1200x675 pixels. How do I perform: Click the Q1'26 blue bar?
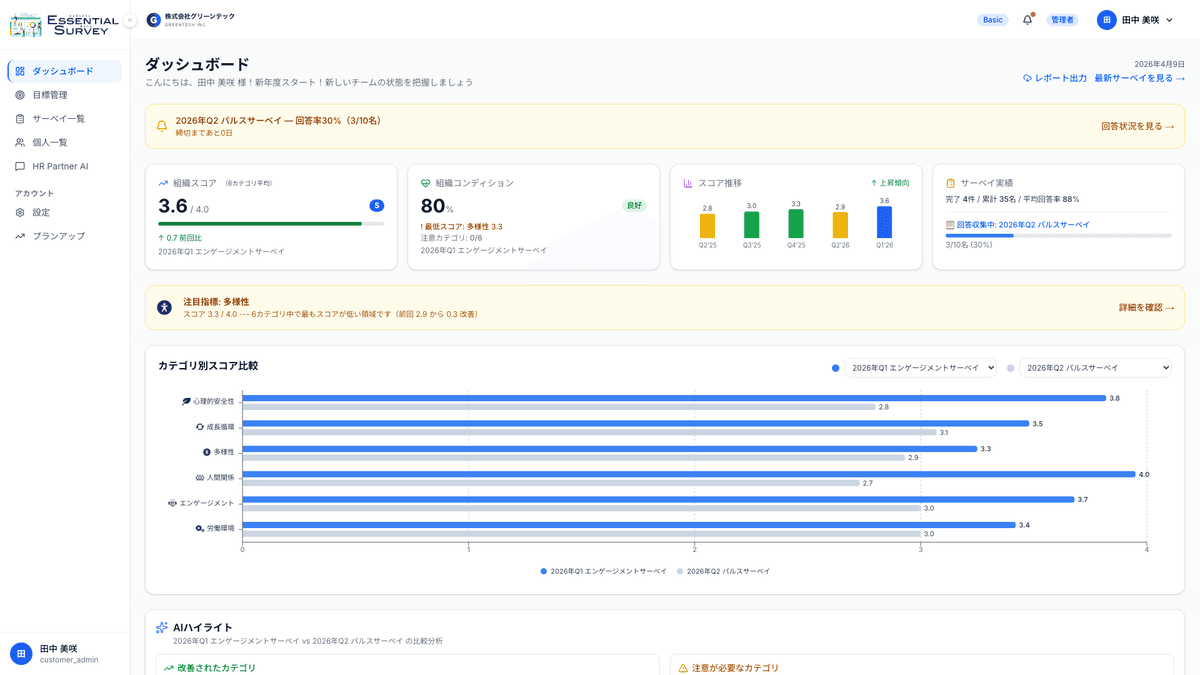pos(884,222)
